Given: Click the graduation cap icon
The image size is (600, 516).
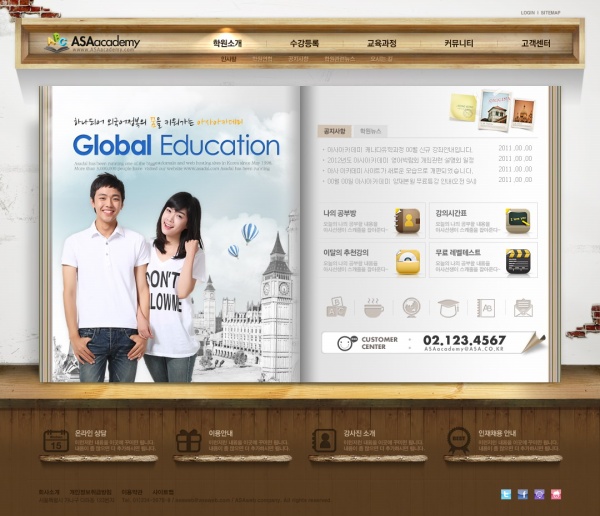Looking at the screenshot, I should tap(448, 308).
